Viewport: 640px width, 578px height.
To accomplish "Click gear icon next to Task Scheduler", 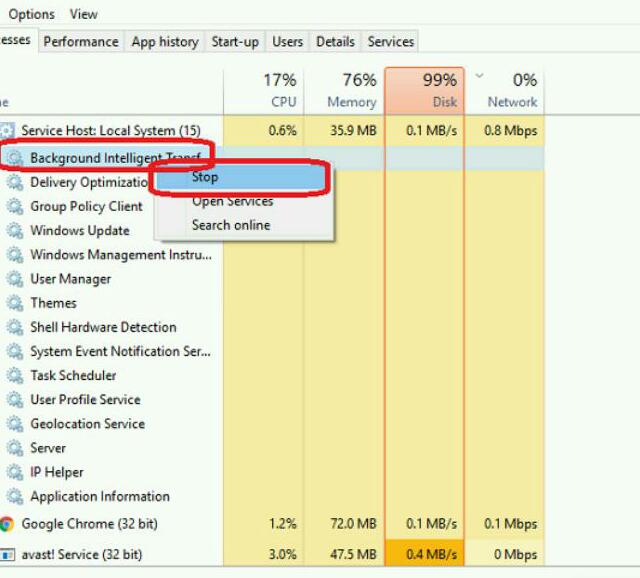I will click(15, 375).
